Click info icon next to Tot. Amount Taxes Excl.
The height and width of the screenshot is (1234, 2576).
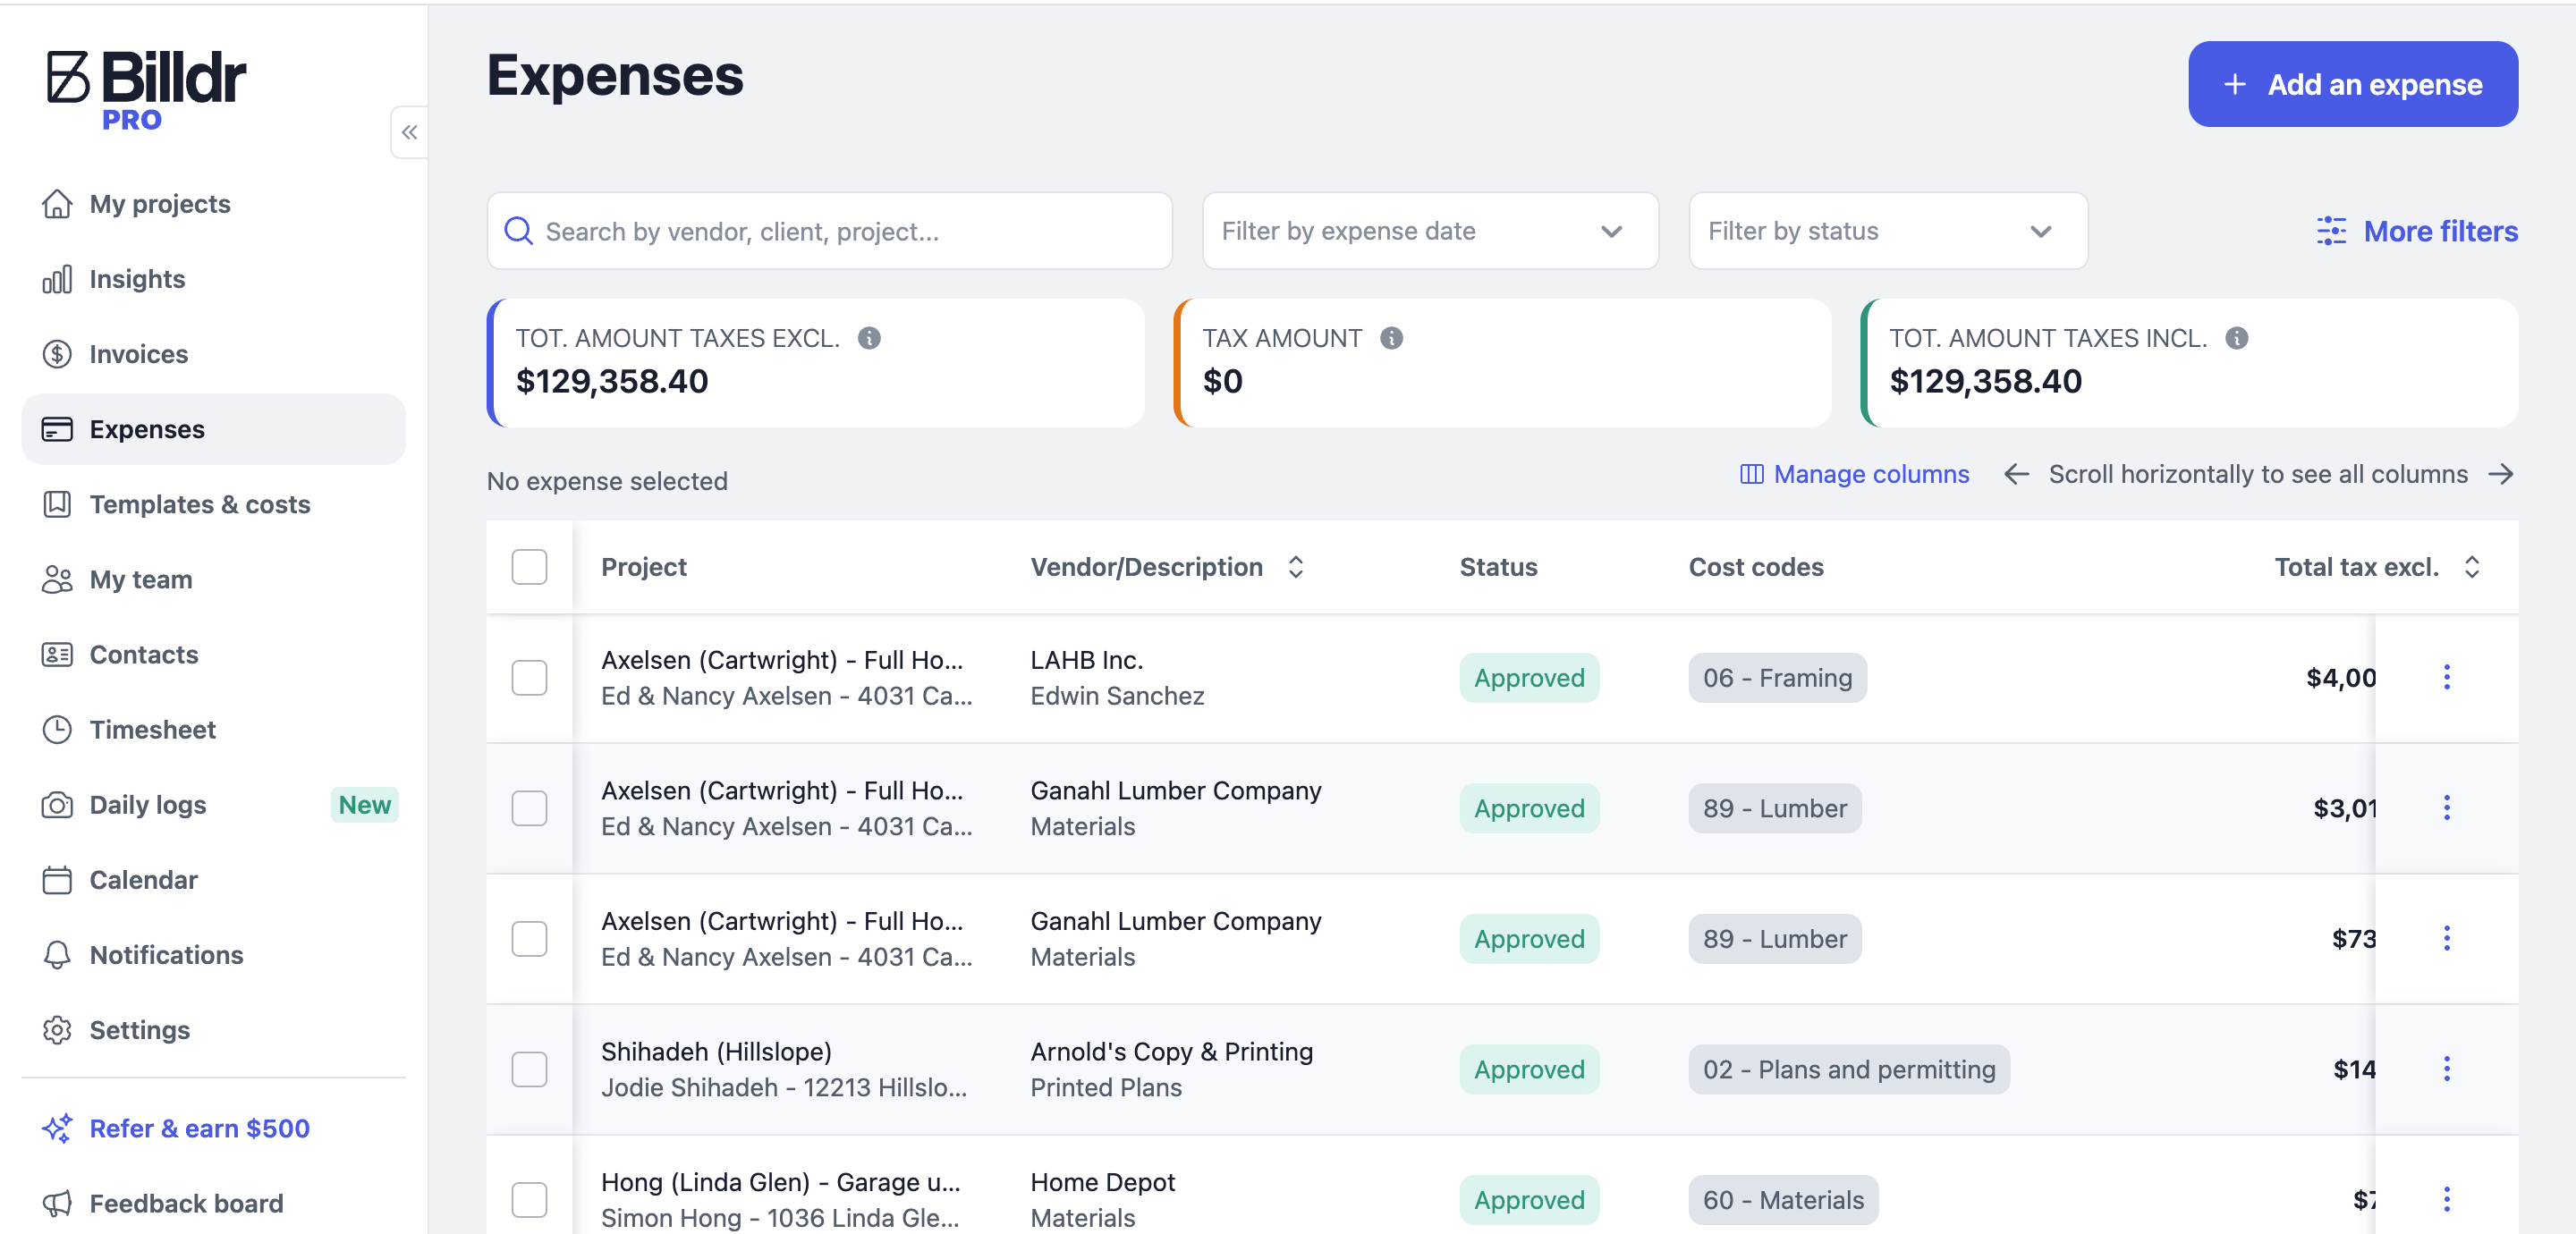[869, 338]
